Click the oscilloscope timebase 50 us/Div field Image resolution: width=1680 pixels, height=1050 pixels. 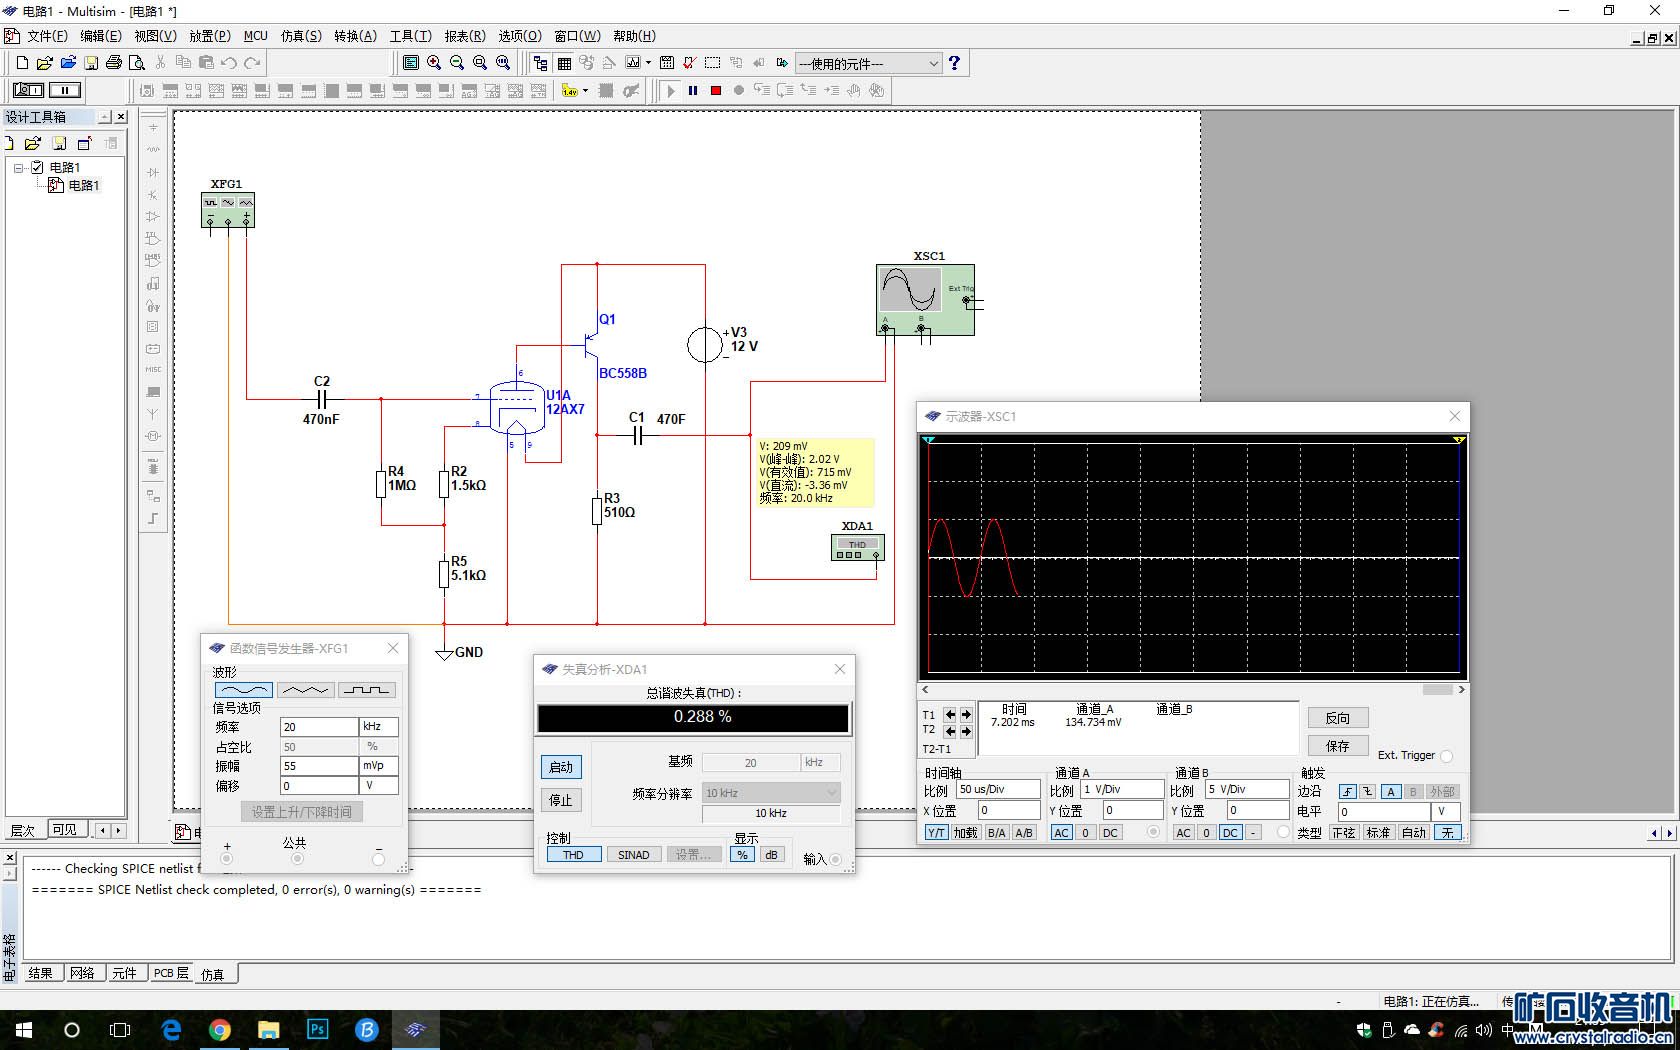point(999,790)
